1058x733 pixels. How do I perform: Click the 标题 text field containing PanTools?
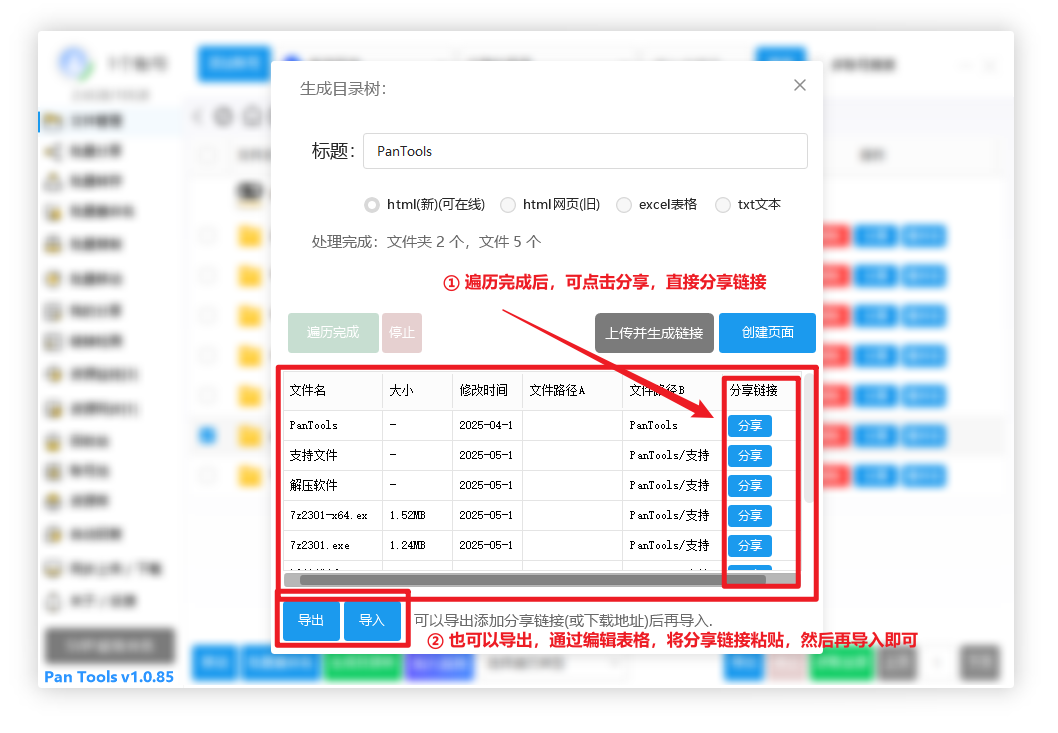click(584, 151)
